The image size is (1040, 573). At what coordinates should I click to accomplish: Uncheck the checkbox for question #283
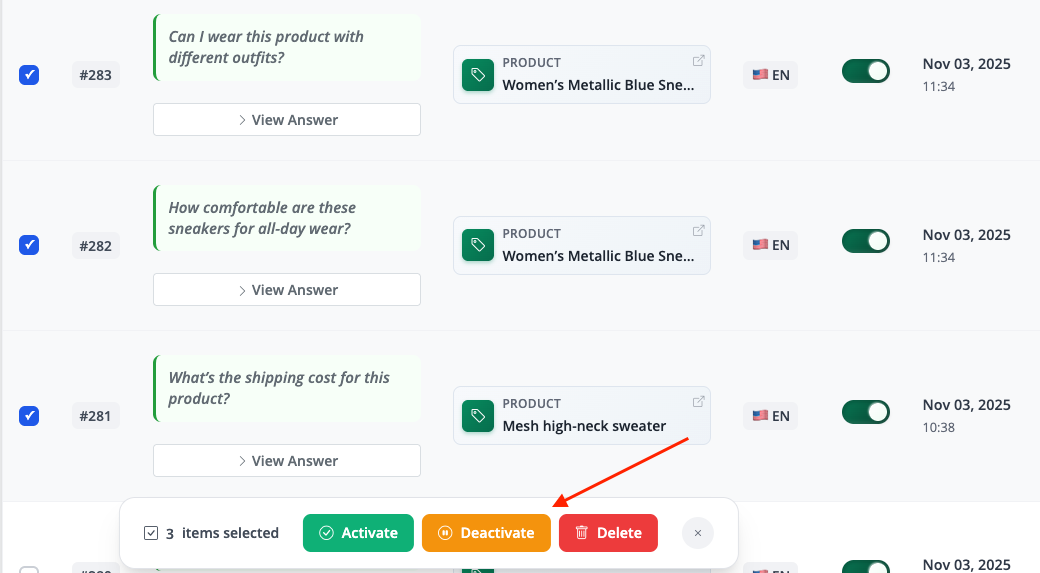pyautogui.click(x=29, y=75)
